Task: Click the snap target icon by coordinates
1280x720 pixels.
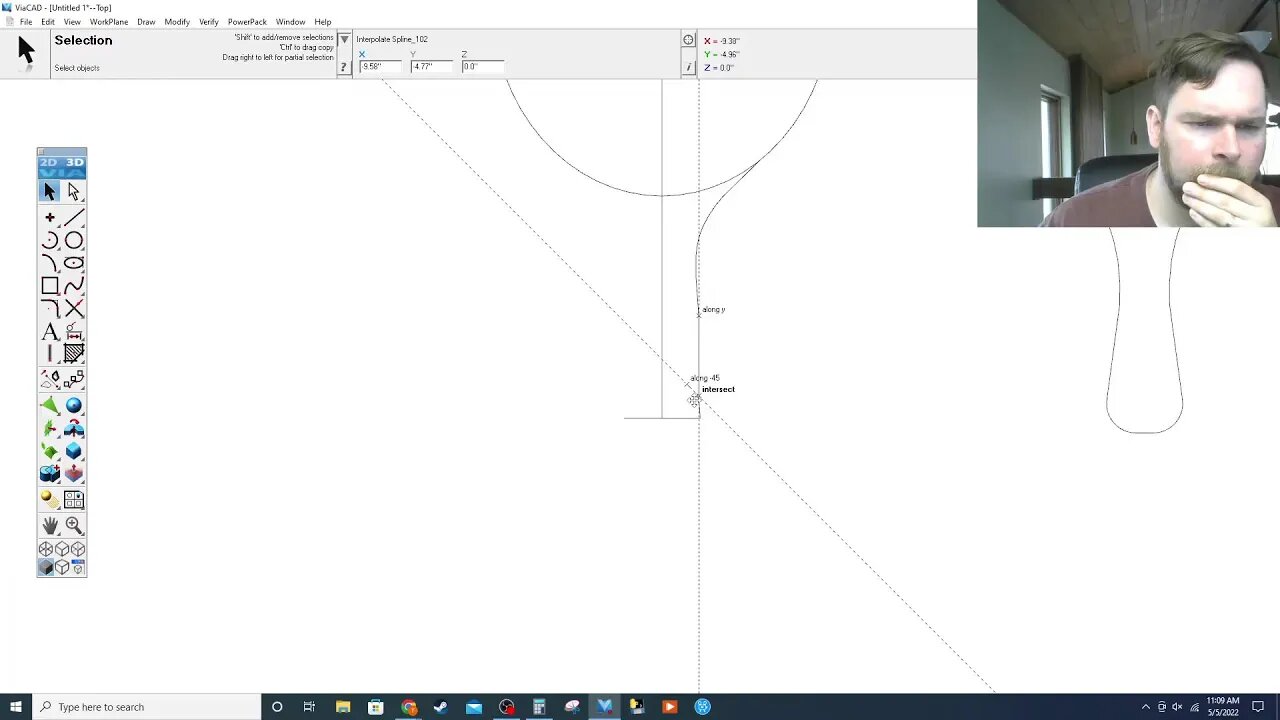Action: (688, 40)
